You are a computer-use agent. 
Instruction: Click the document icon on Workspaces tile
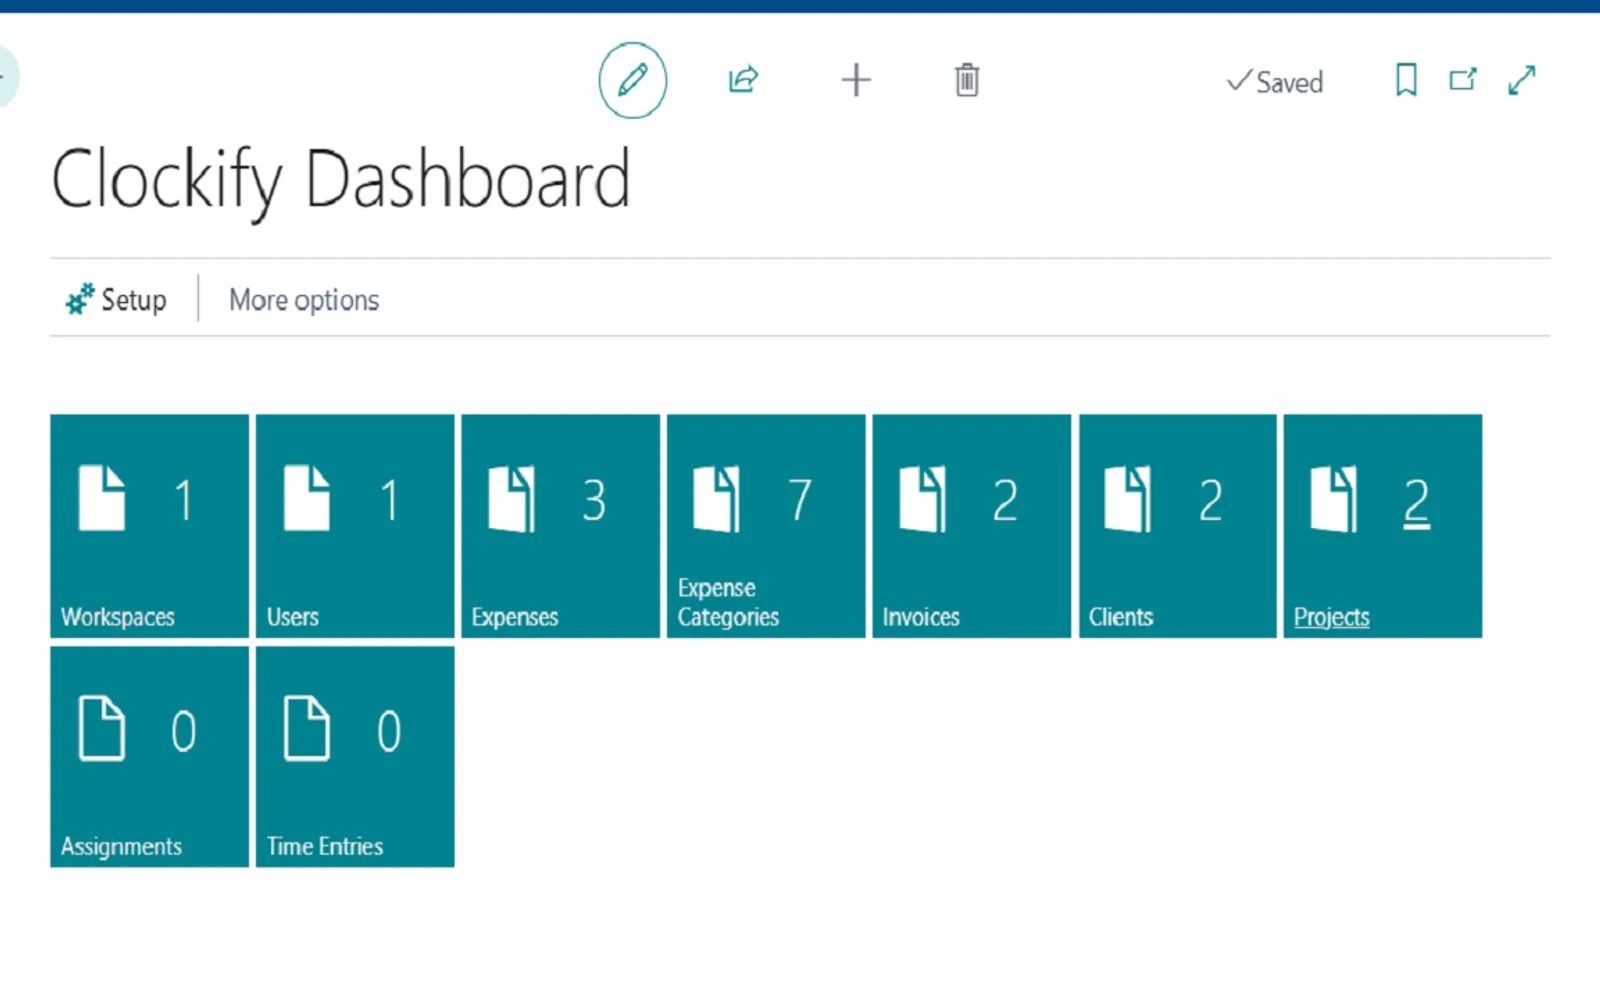tap(102, 498)
